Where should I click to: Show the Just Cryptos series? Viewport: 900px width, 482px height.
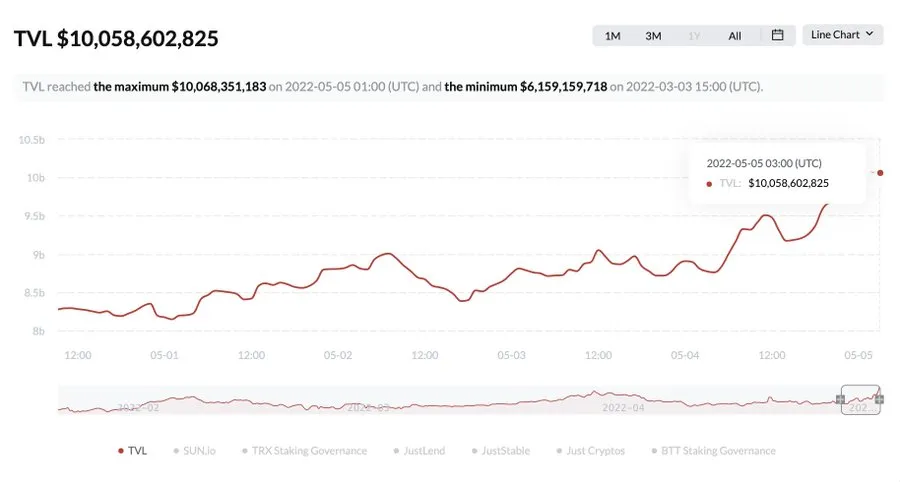tap(591, 451)
